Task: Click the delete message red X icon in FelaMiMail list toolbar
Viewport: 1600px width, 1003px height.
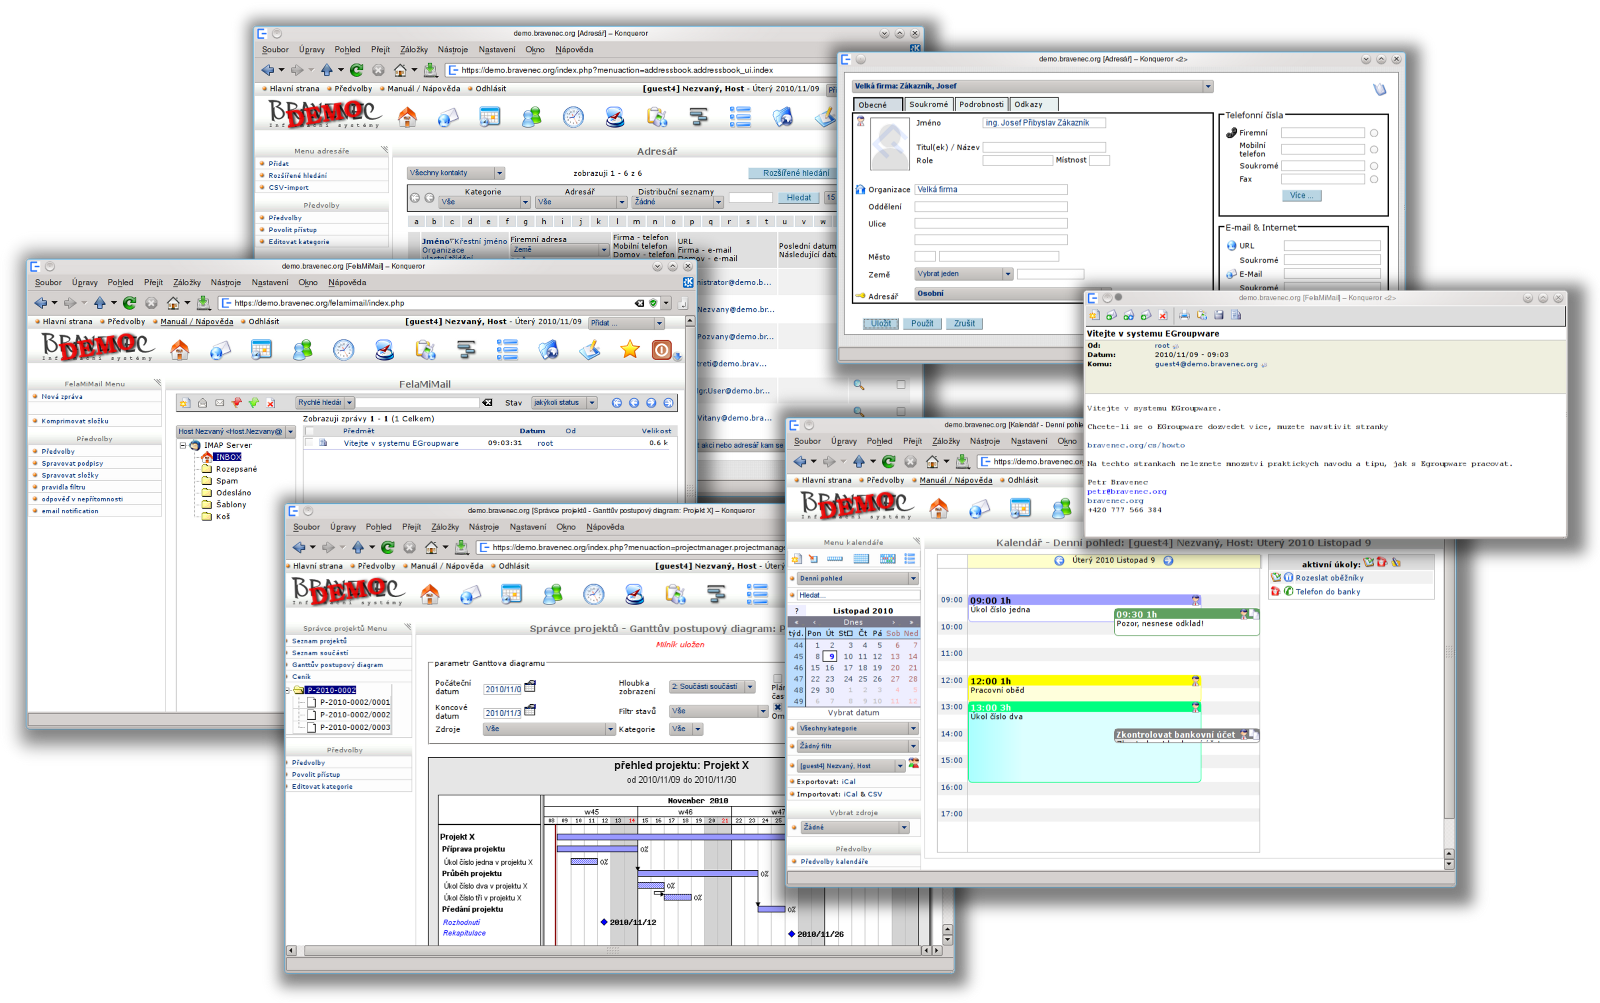Action: click(x=271, y=403)
